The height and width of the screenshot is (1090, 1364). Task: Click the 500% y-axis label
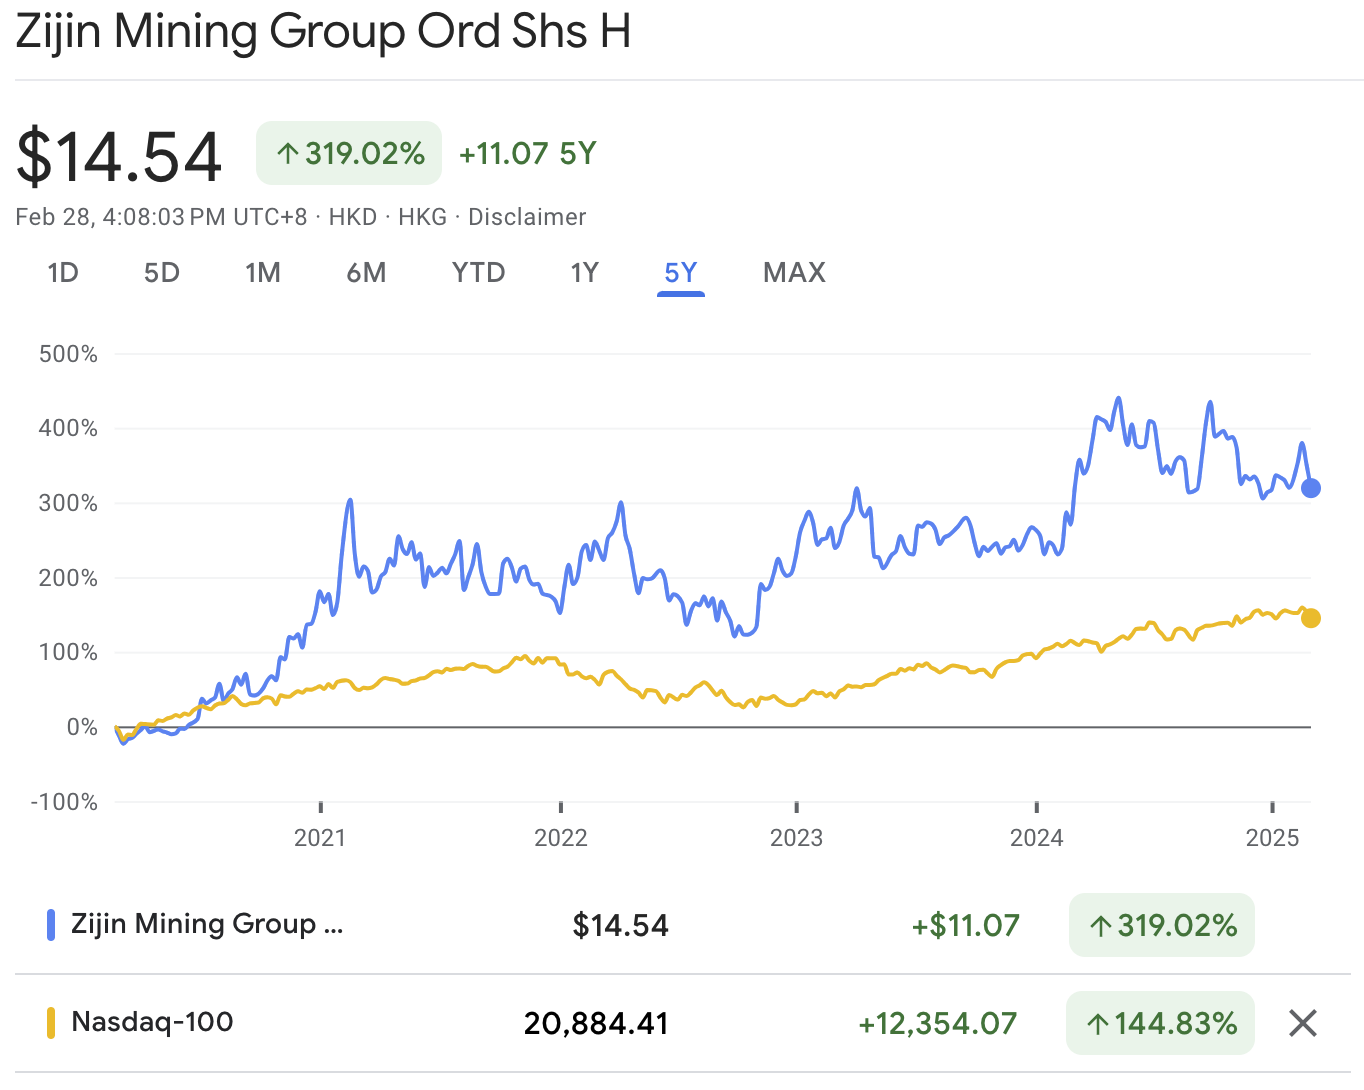[x=68, y=354]
